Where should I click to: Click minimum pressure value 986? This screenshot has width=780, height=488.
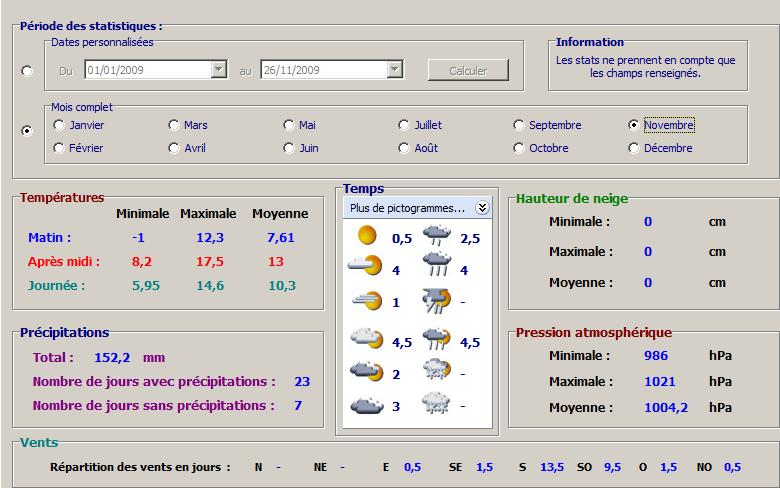point(656,356)
